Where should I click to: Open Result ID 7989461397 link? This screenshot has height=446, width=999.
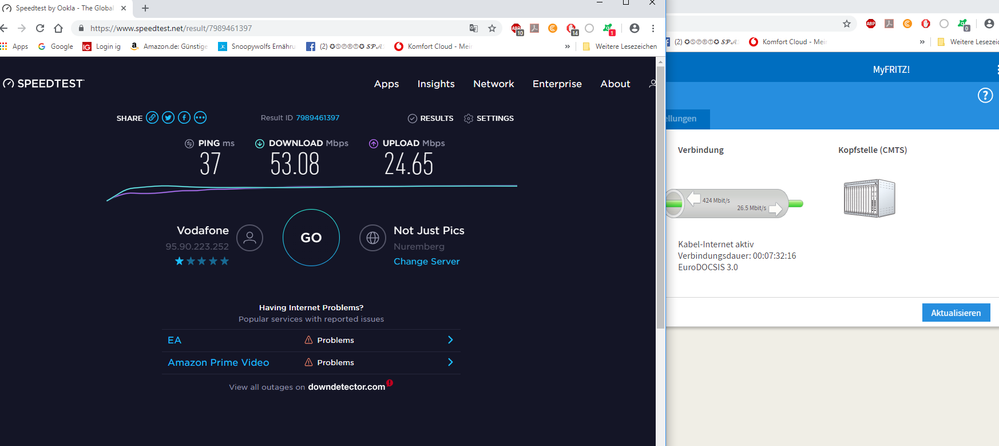click(x=317, y=118)
